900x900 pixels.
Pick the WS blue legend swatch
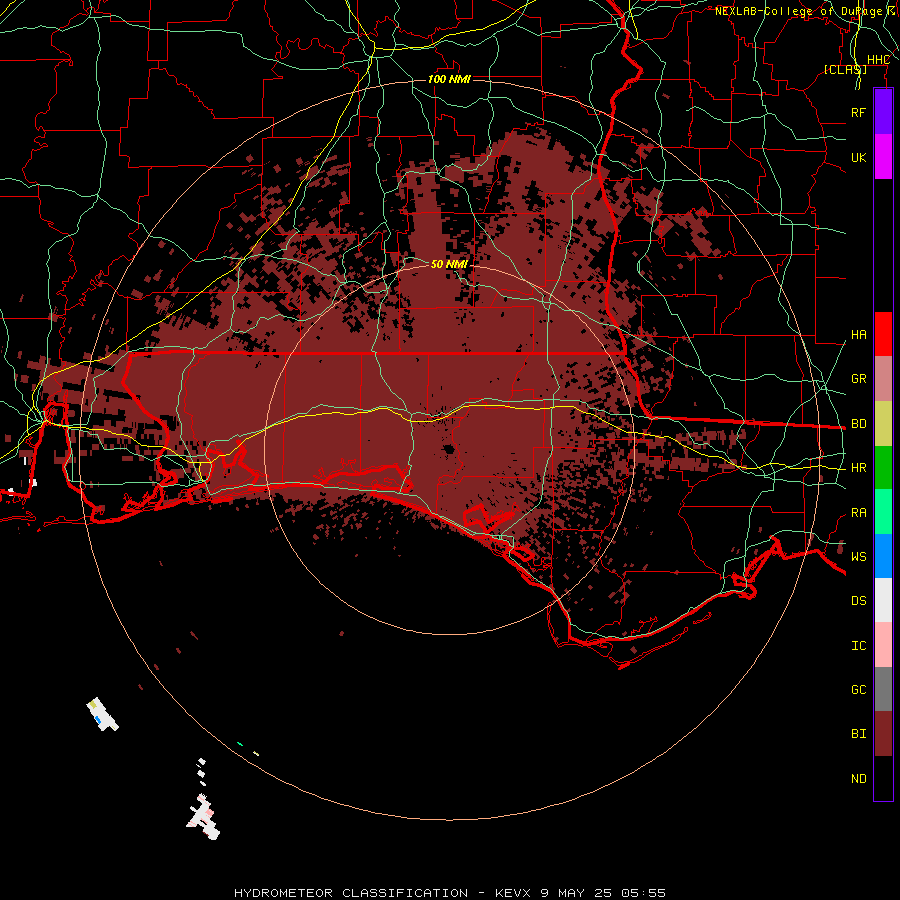click(883, 556)
